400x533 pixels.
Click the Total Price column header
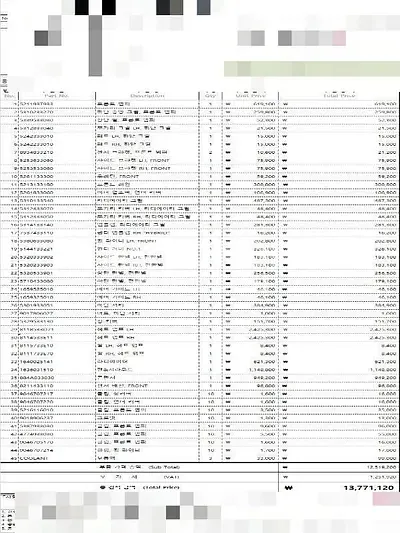339,96
